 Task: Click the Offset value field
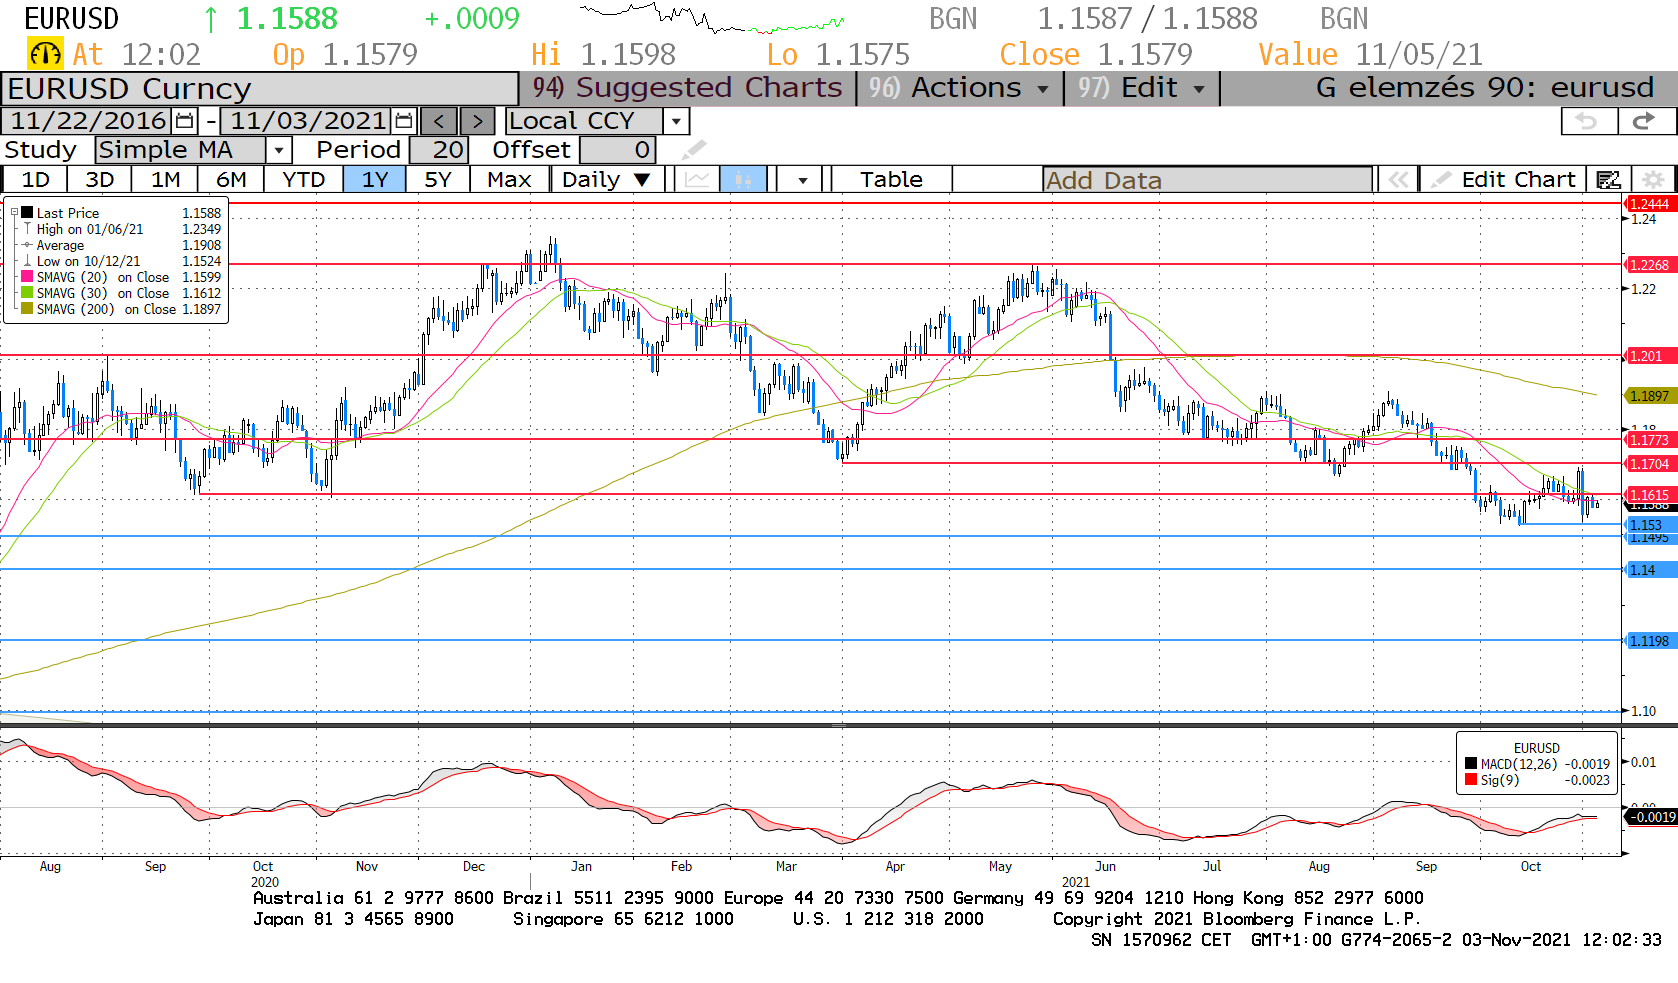[x=617, y=150]
